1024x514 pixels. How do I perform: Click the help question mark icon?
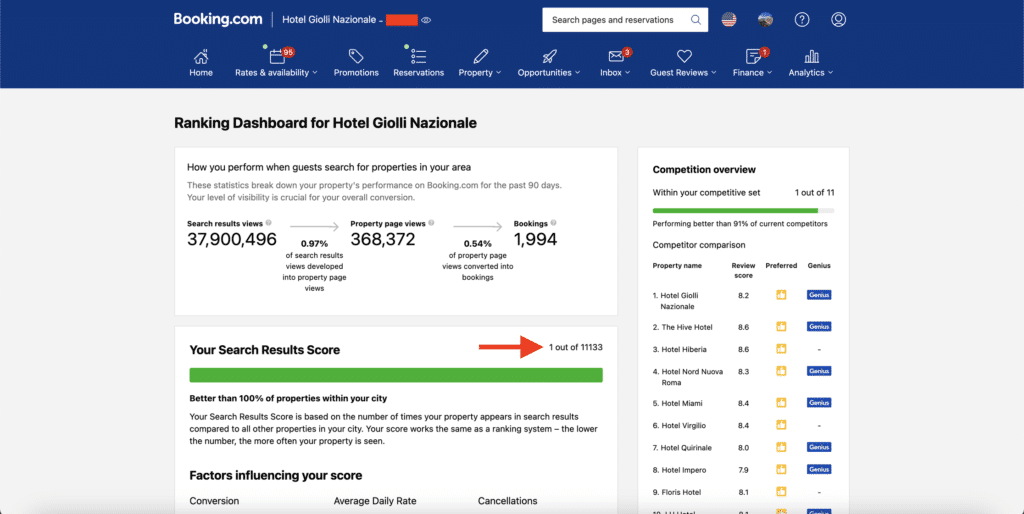point(802,20)
